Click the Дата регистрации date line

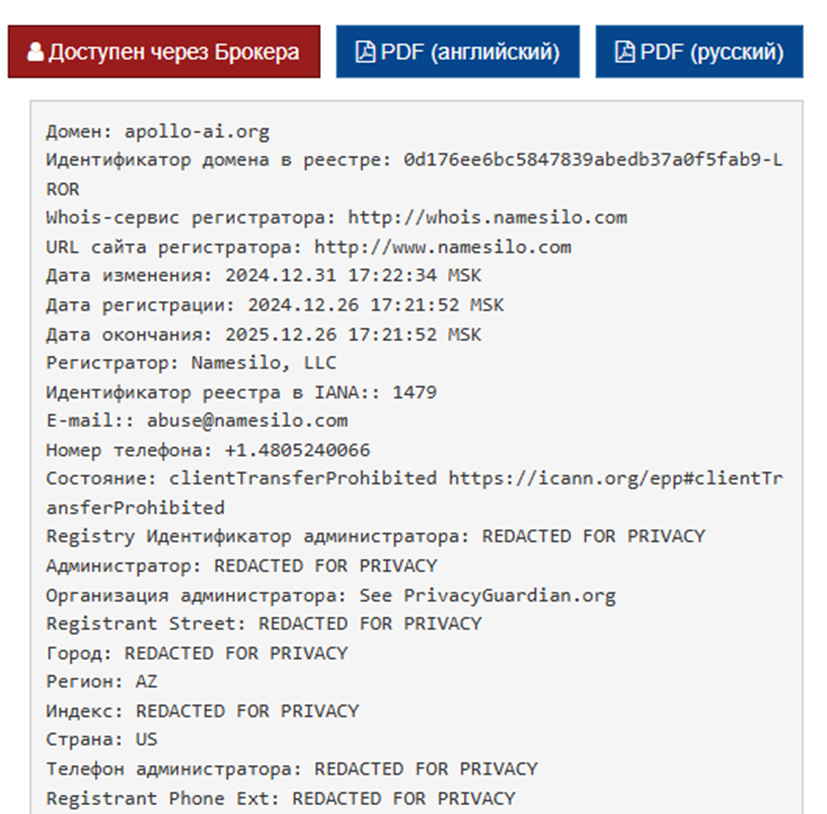tap(275, 305)
